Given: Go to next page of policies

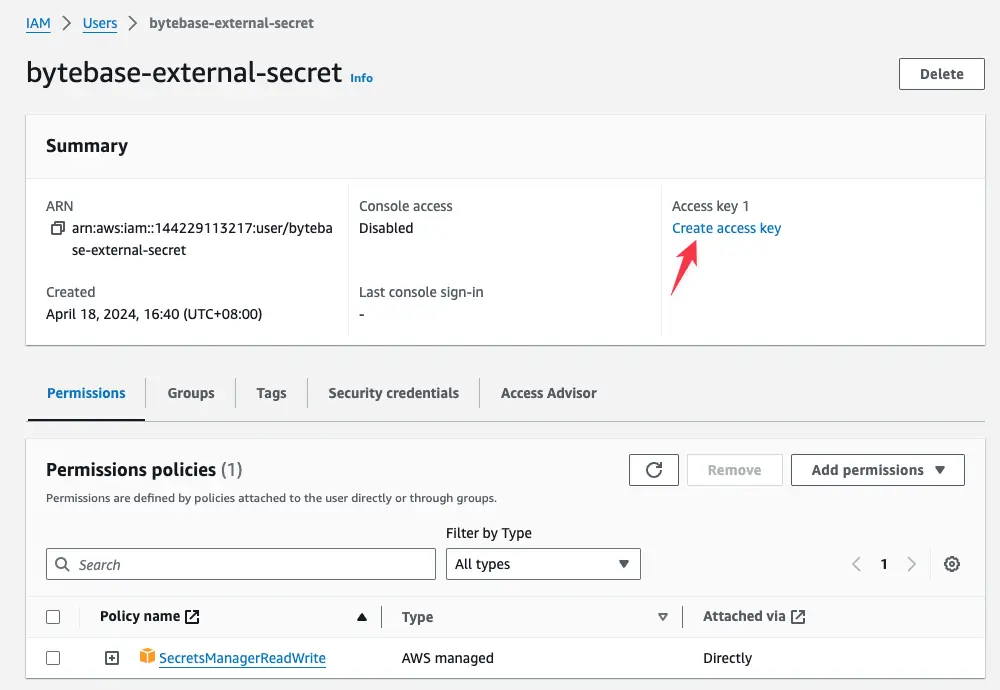Looking at the screenshot, I should point(911,564).
